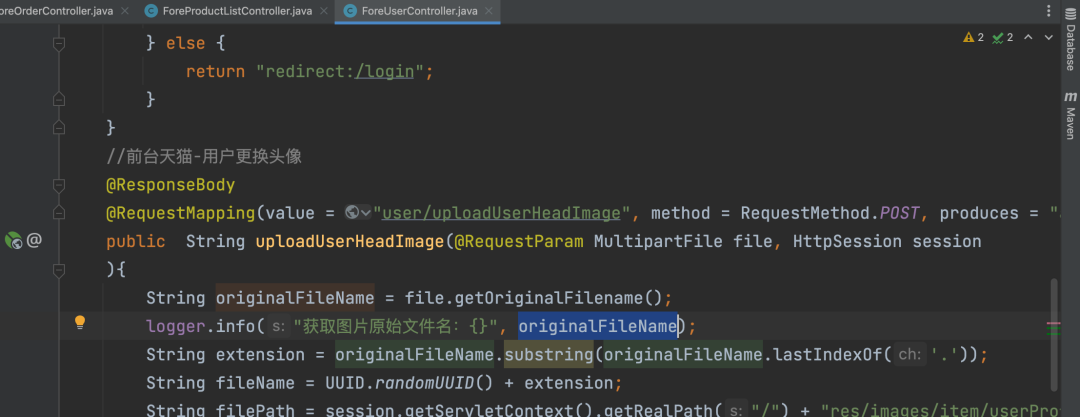Jump to previous highlighted problem arrow
Image resolution: width=1080 pixels, height=417 pixels.
pos(1028,37)
